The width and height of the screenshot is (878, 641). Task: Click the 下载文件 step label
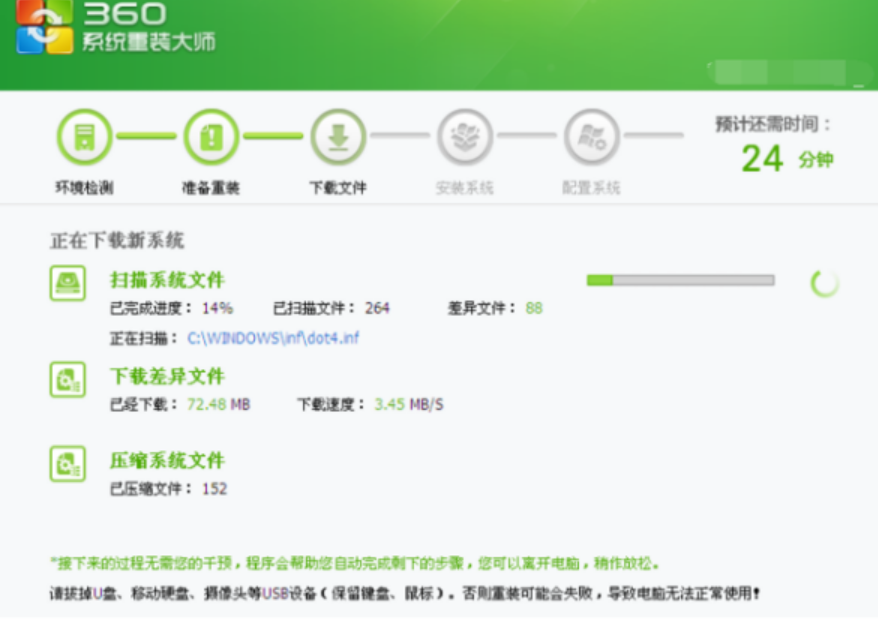coord(338,188)
